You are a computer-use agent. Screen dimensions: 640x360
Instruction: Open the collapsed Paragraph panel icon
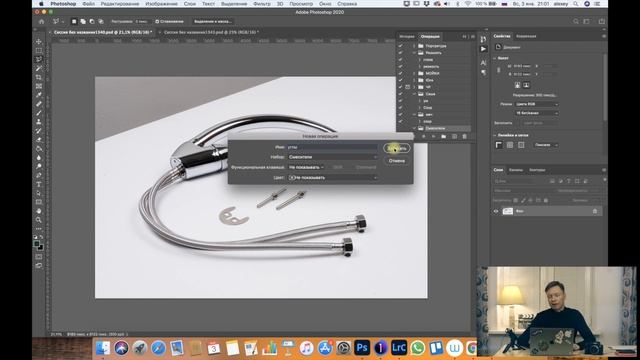(x=483, y=72)
